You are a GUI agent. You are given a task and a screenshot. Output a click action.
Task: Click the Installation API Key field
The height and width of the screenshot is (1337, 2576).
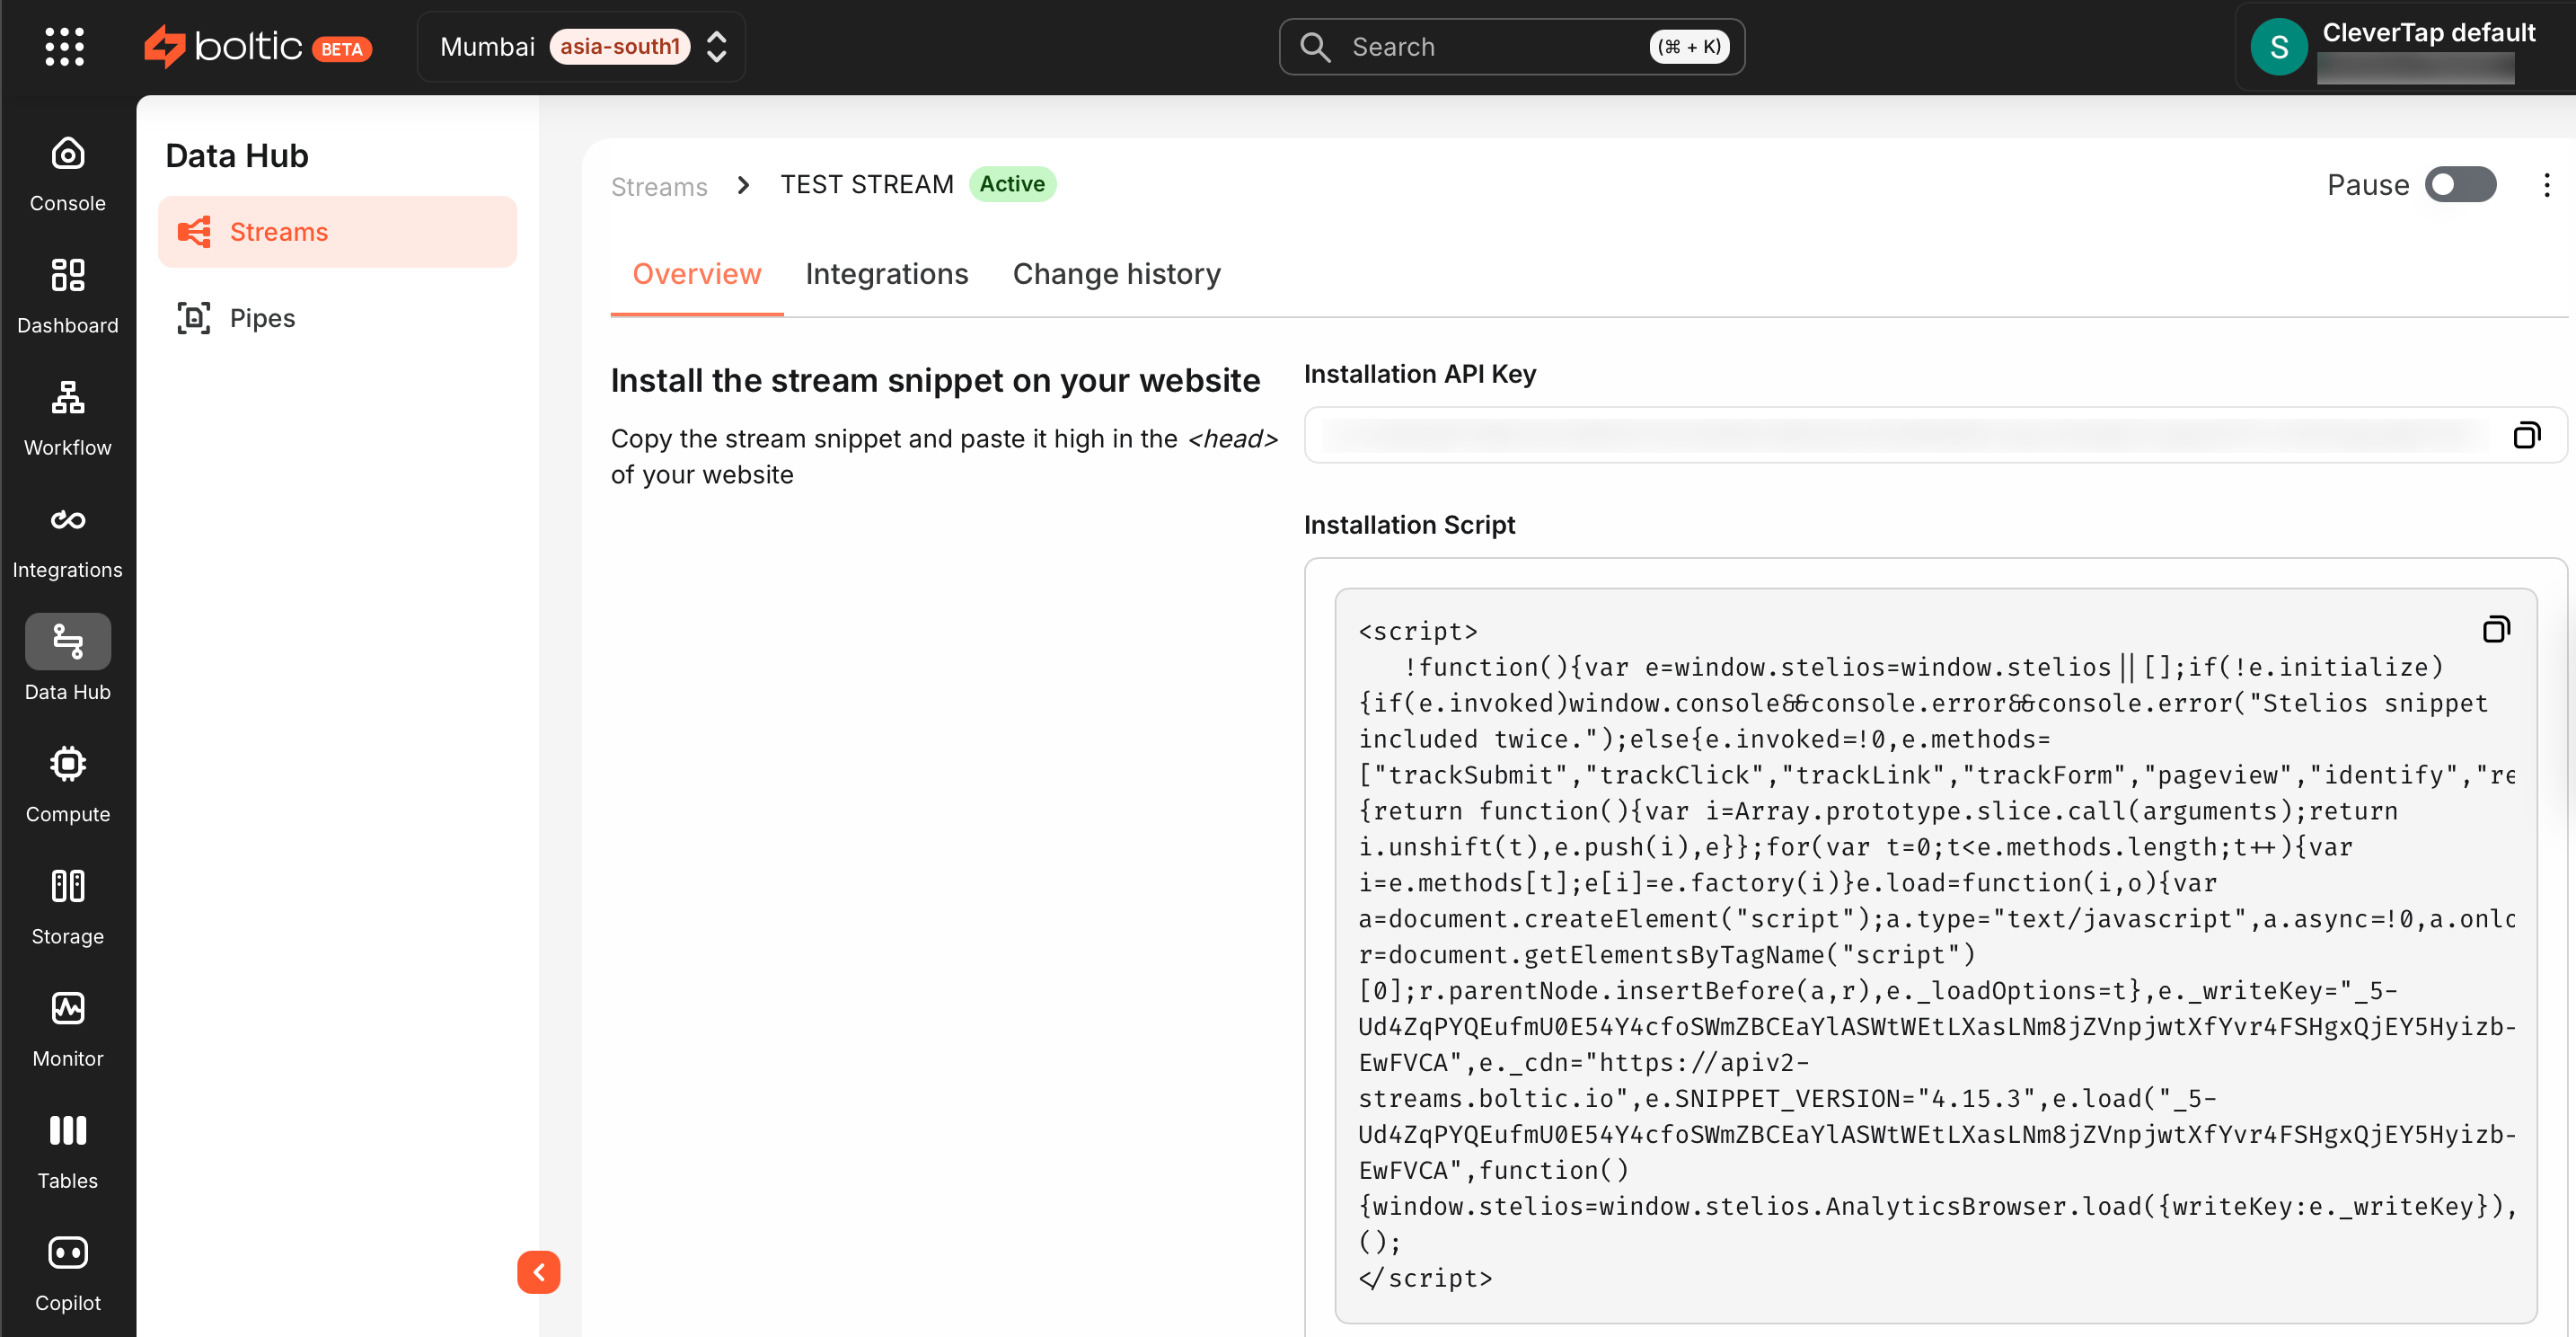(1935, 435)
